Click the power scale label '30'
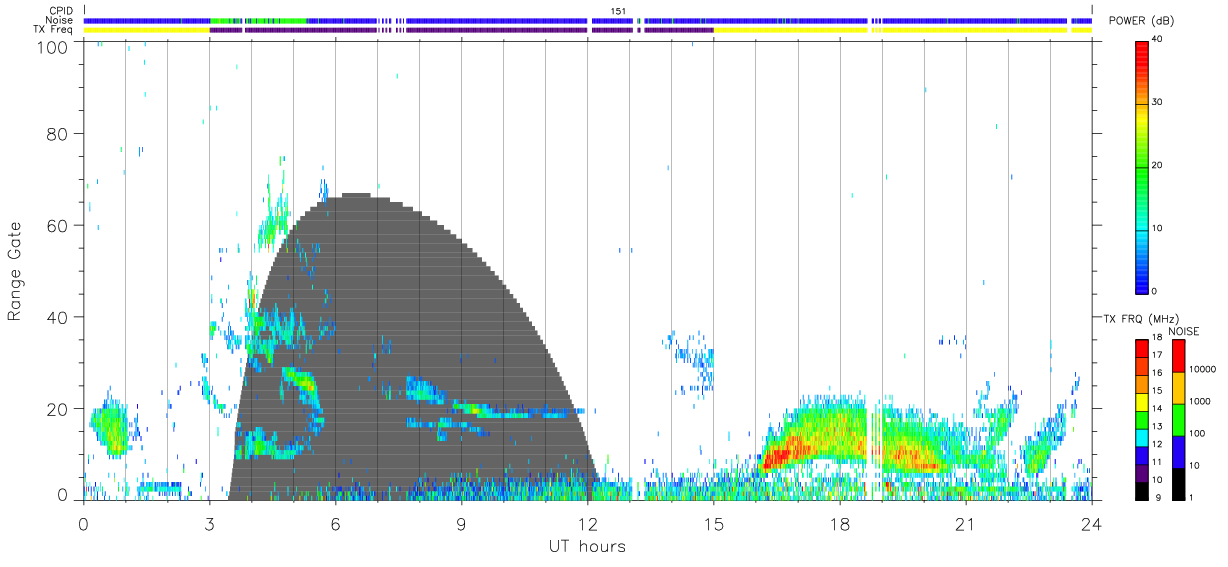 [x=1159, y=103]
